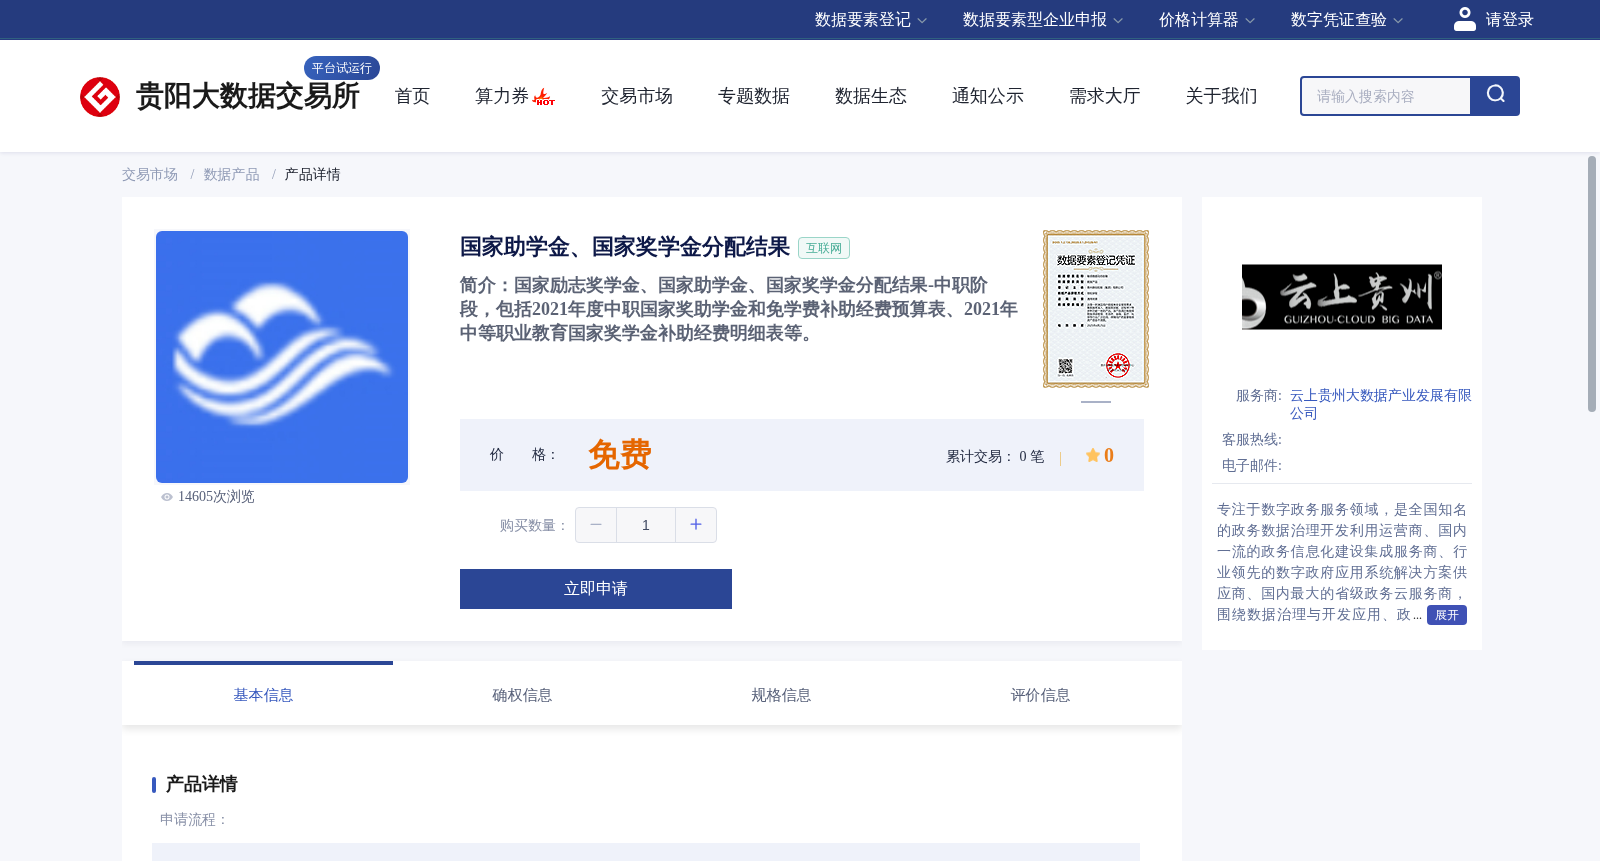Screen dimensions: 1600x861
Task: Click the 免费 price text
Action: click(620, 455)
